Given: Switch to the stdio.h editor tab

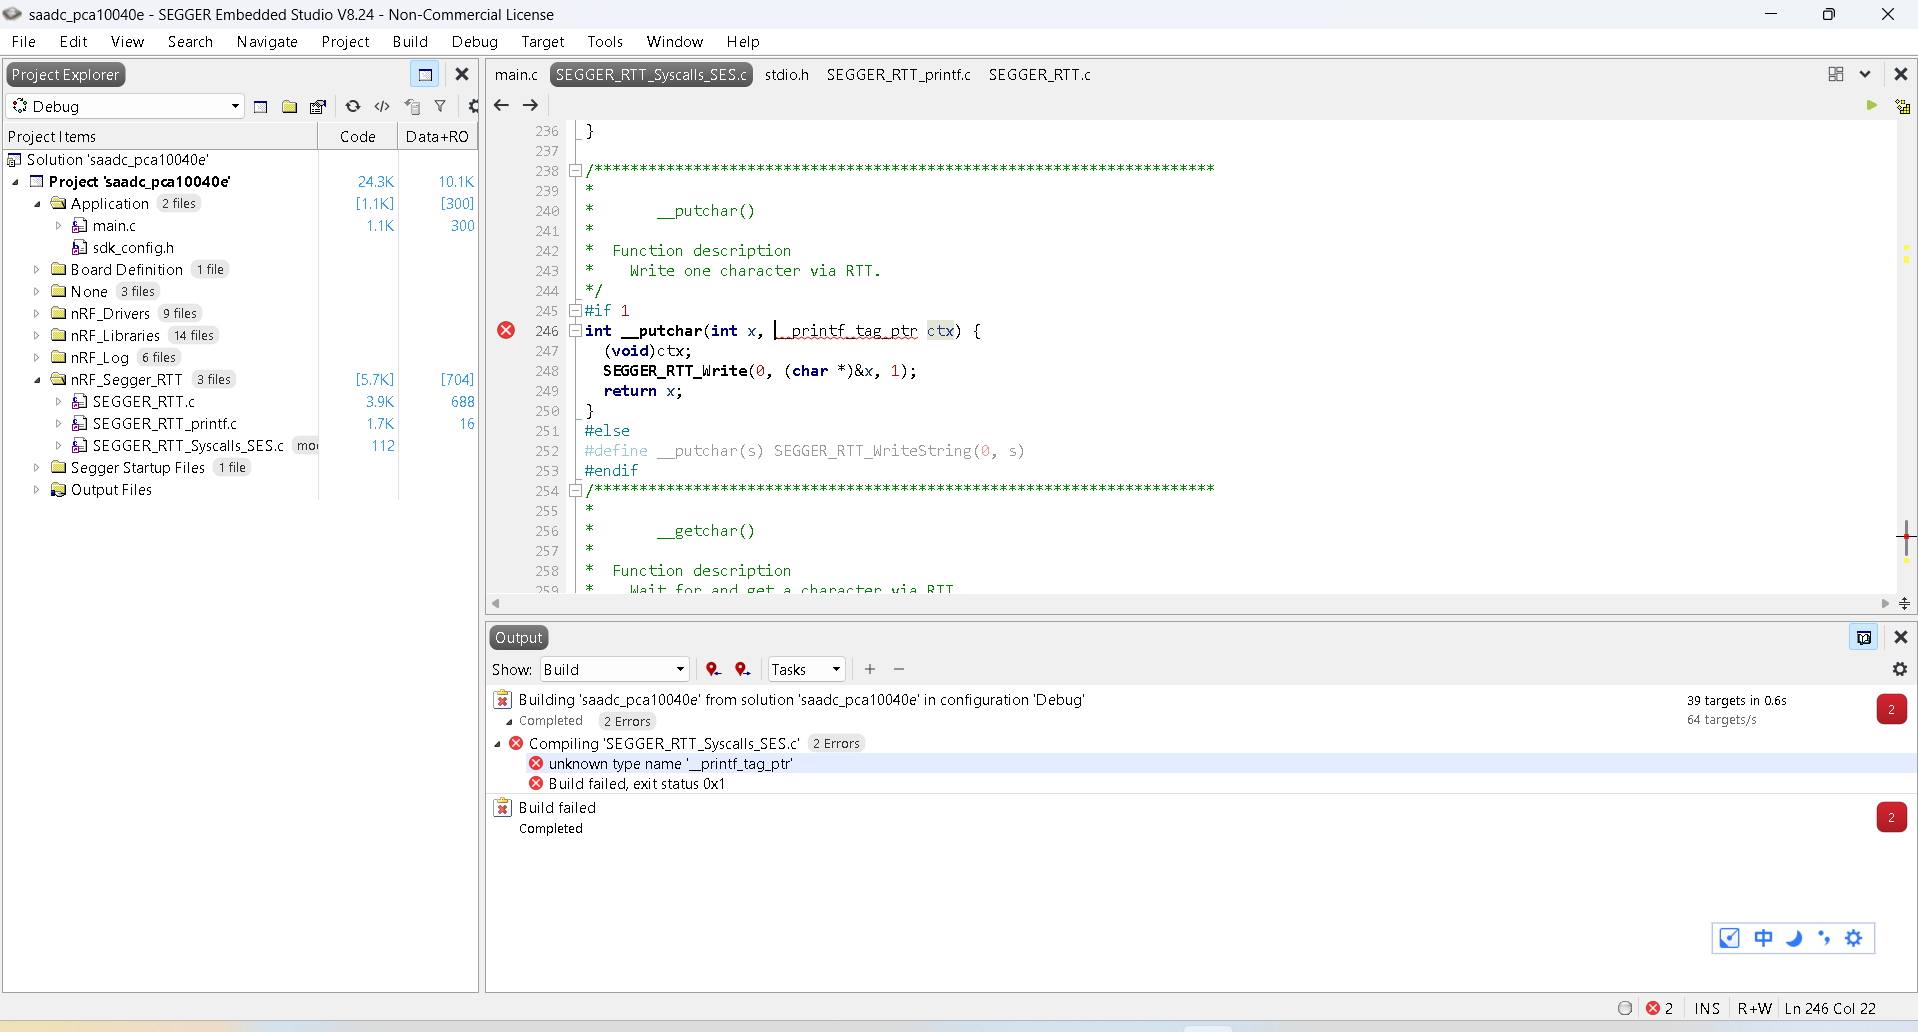Looking at the screenshot, I should (x=787, y=74).
